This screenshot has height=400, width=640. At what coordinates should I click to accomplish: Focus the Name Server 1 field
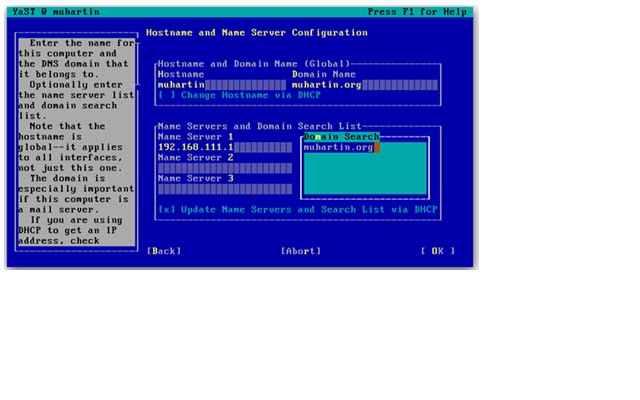[225, 147]
